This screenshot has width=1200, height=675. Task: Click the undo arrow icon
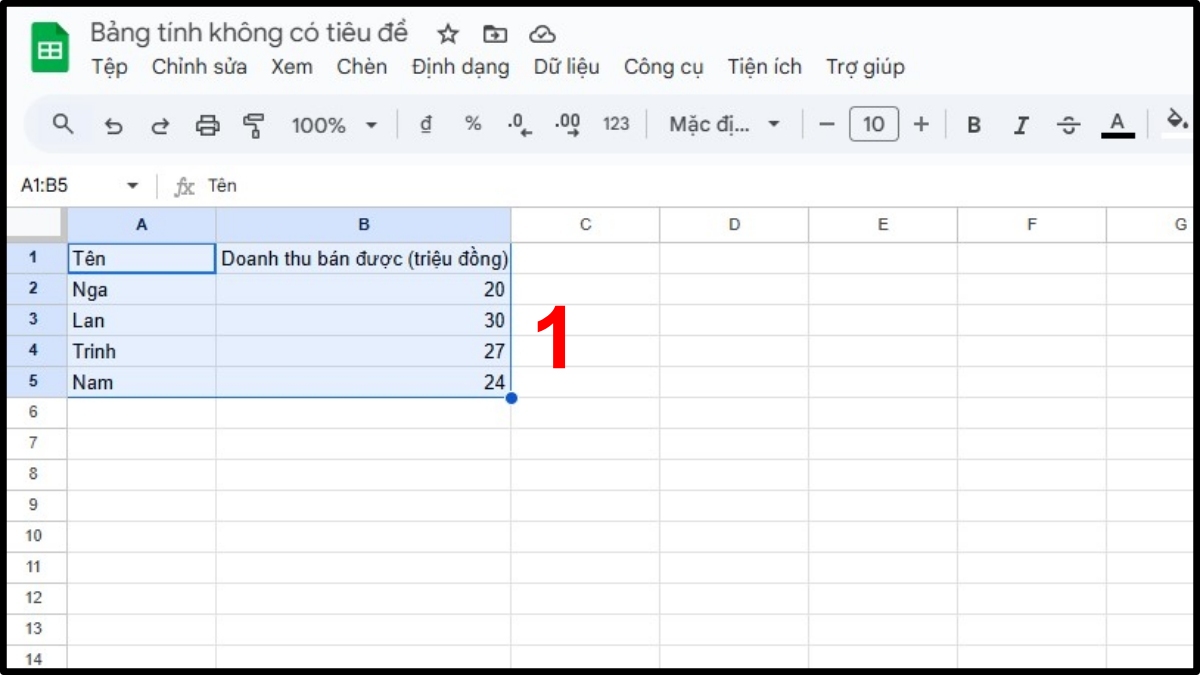click(113, 125)
